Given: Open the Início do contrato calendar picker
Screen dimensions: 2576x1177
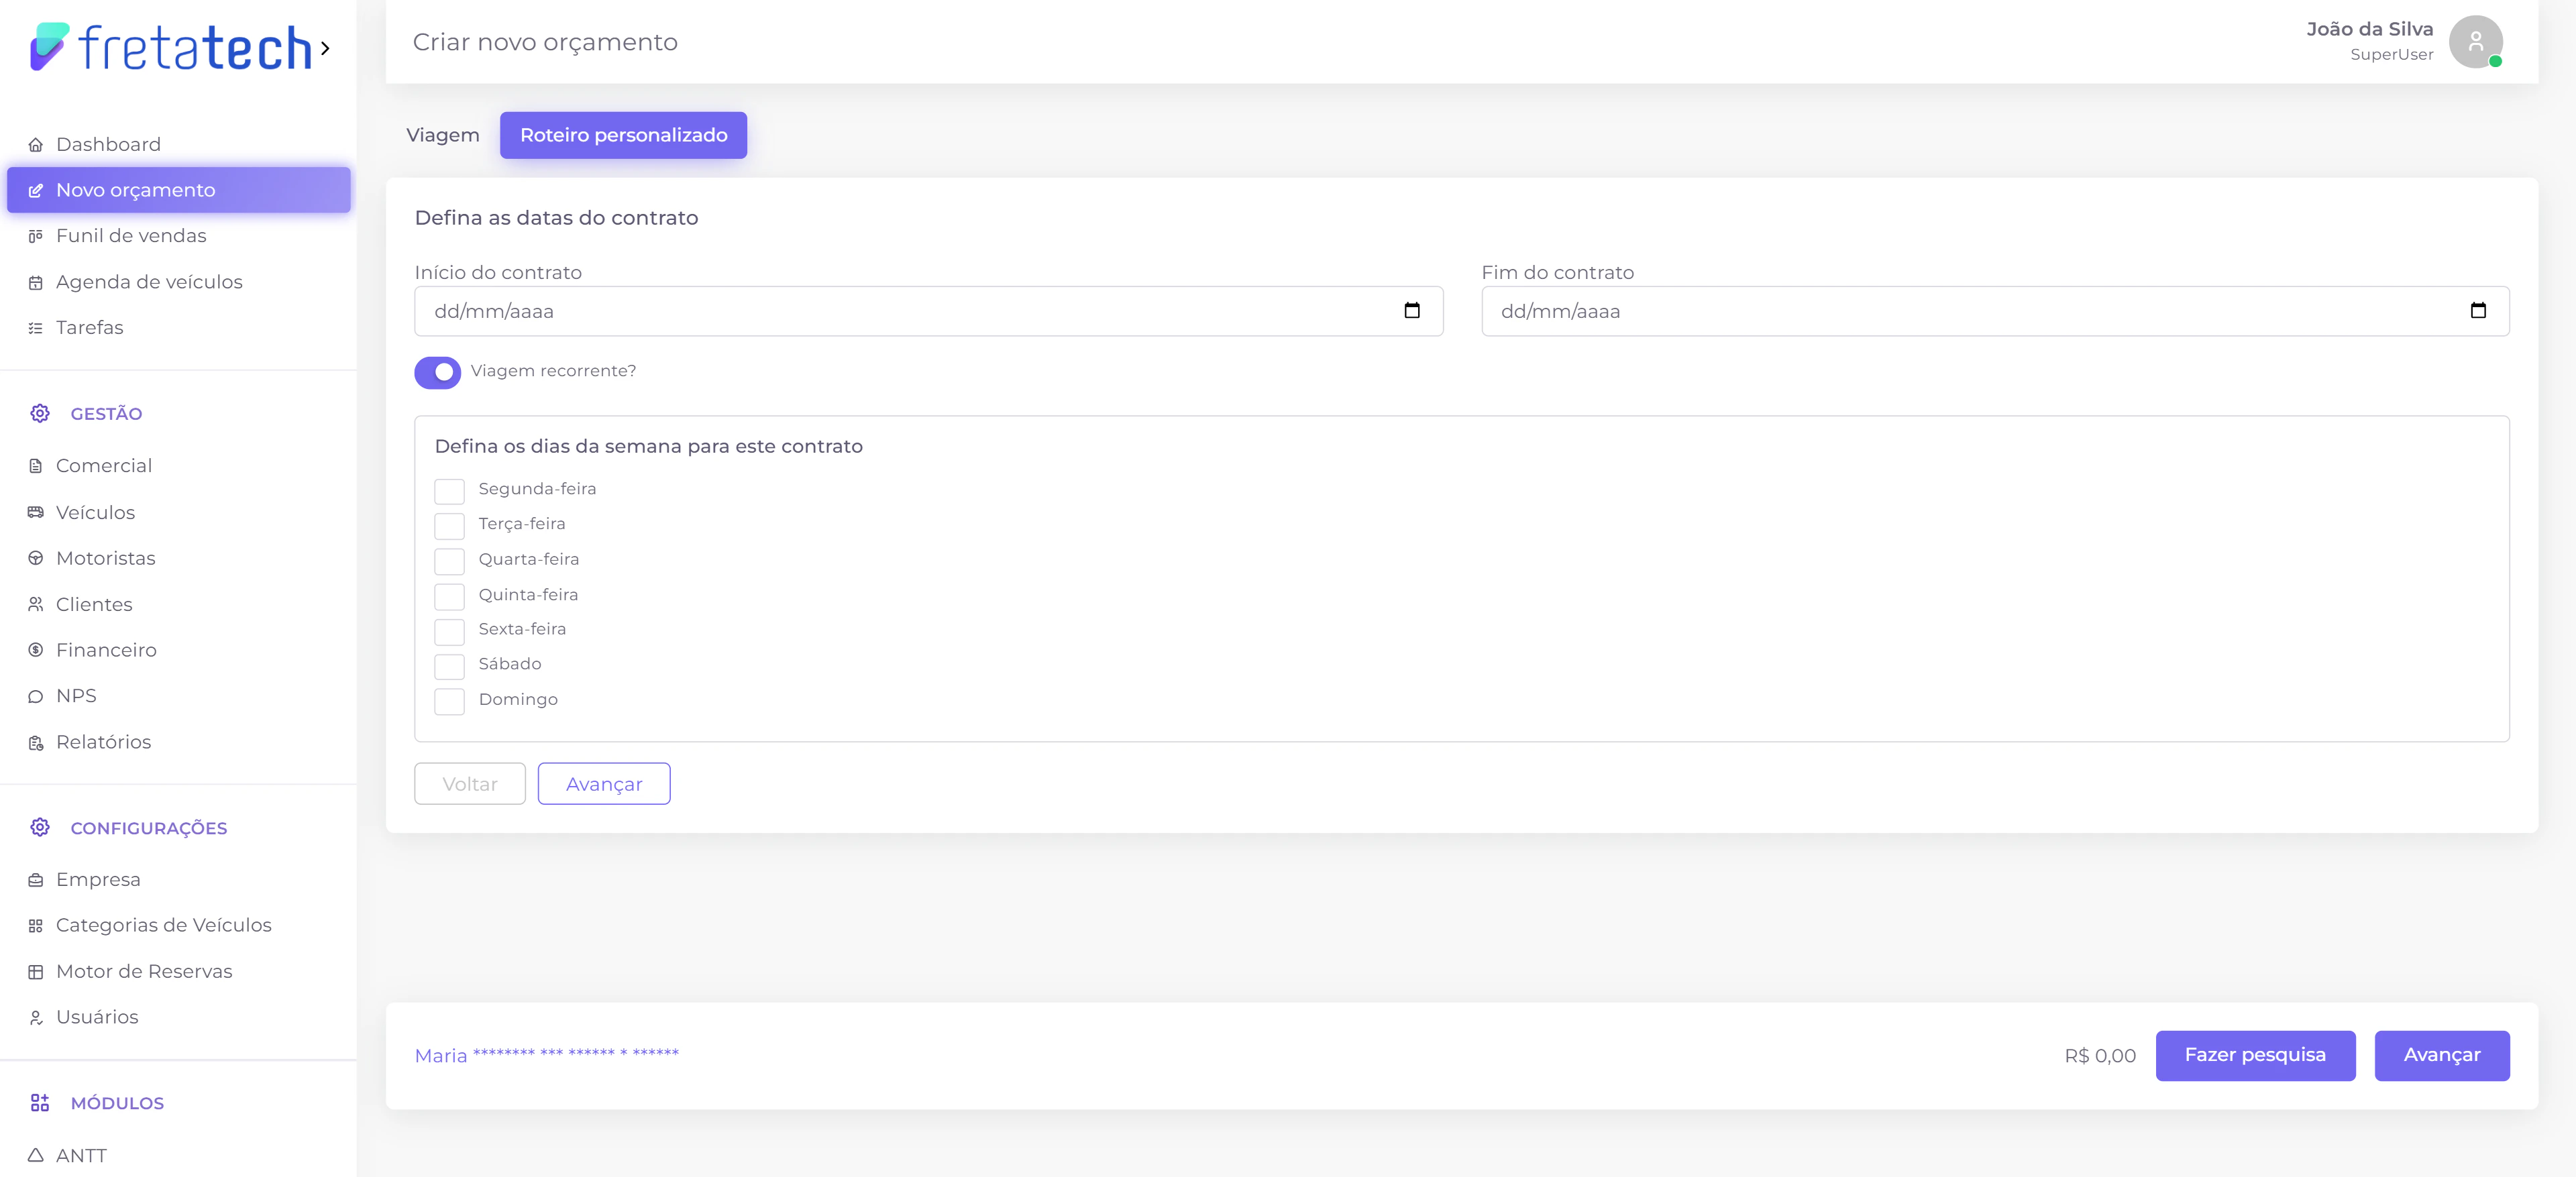Looking at the screenshot, I should point(1411,311).
